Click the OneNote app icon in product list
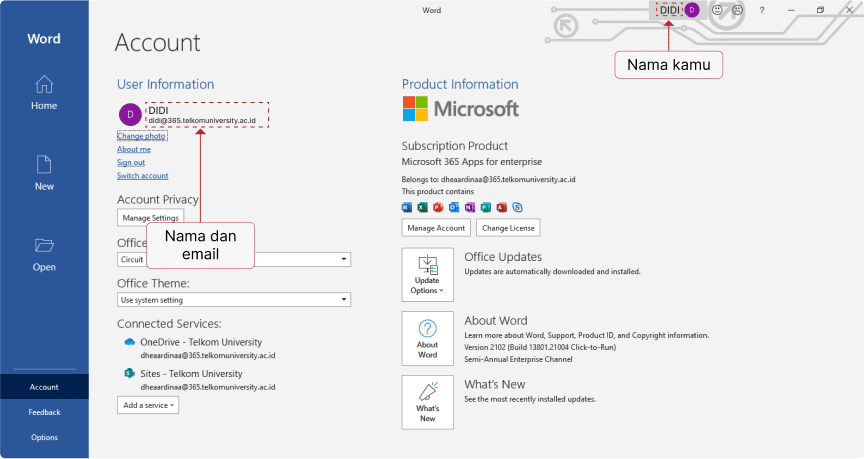 pos(469,207)
